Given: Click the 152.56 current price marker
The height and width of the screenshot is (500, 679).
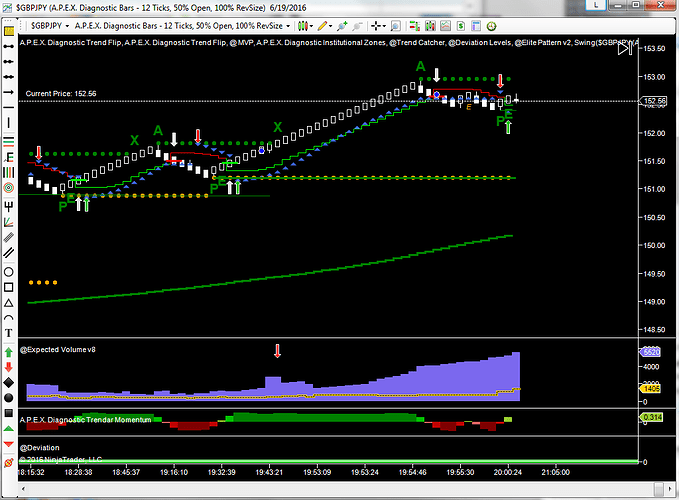Looking at the screenshot, I should [x=654, y=101].
